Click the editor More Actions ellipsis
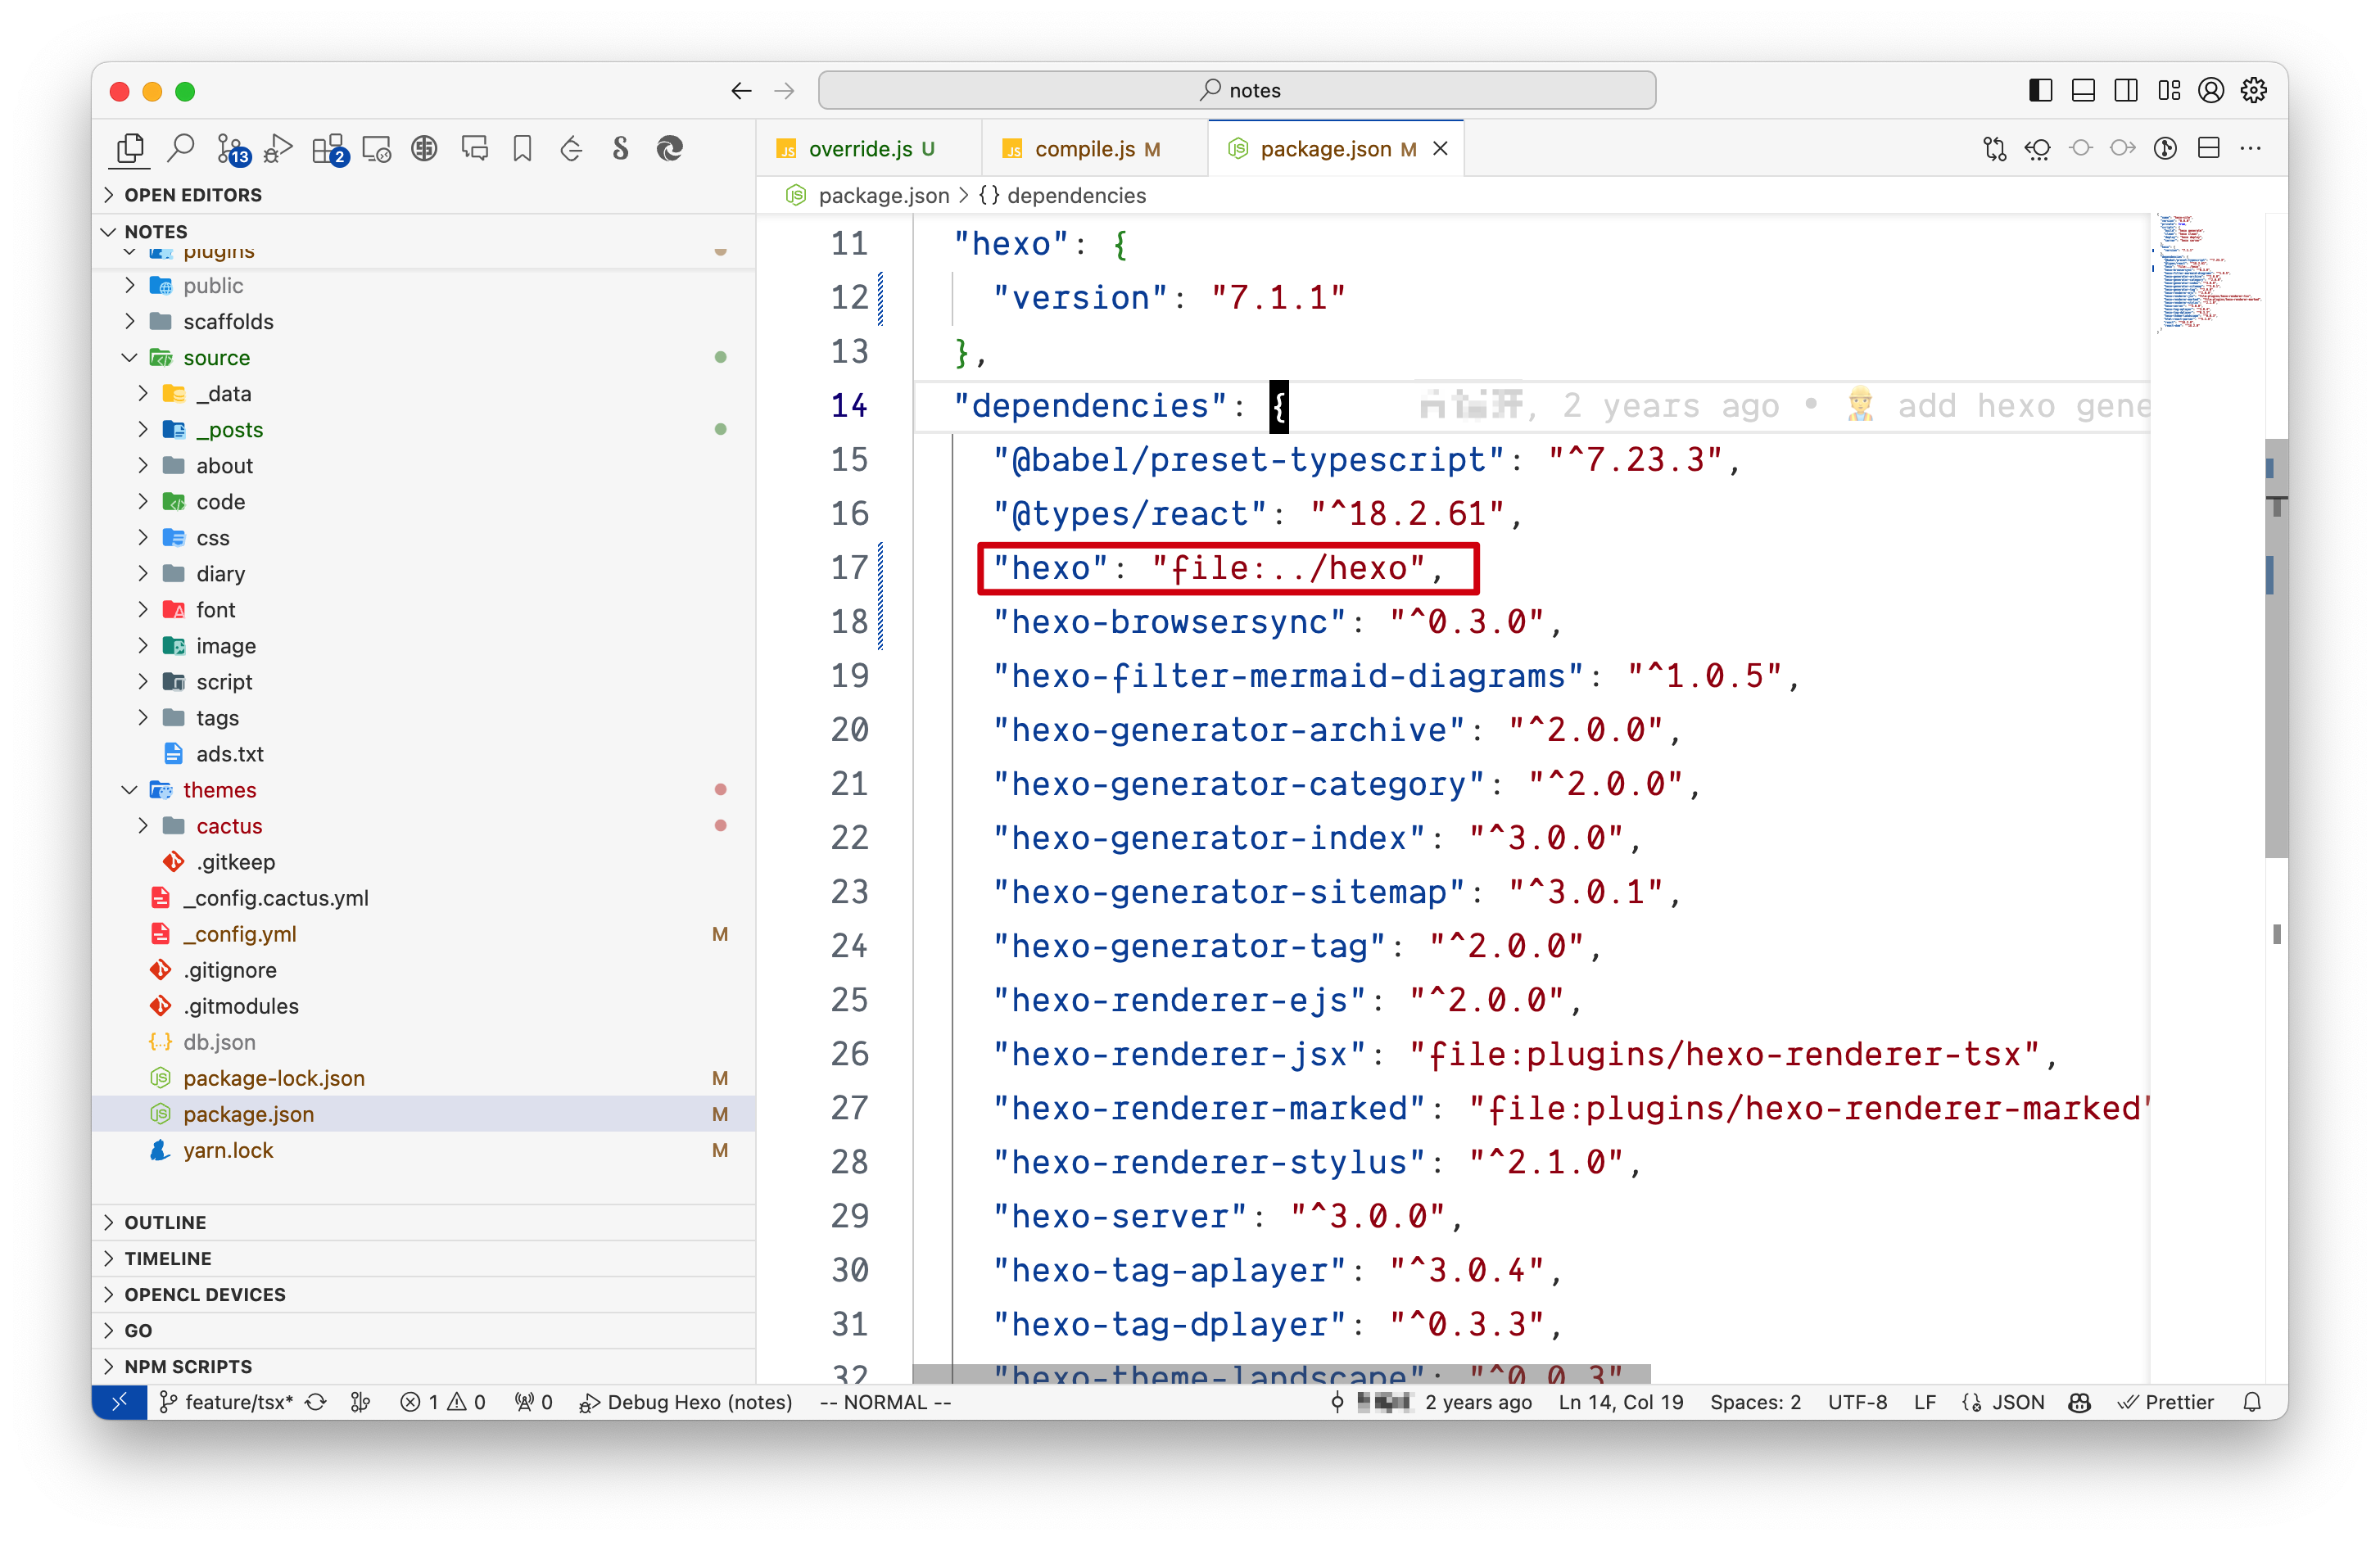Image resolution: width=2380 pixels, height=1541 pixels. pos(2251,148)
